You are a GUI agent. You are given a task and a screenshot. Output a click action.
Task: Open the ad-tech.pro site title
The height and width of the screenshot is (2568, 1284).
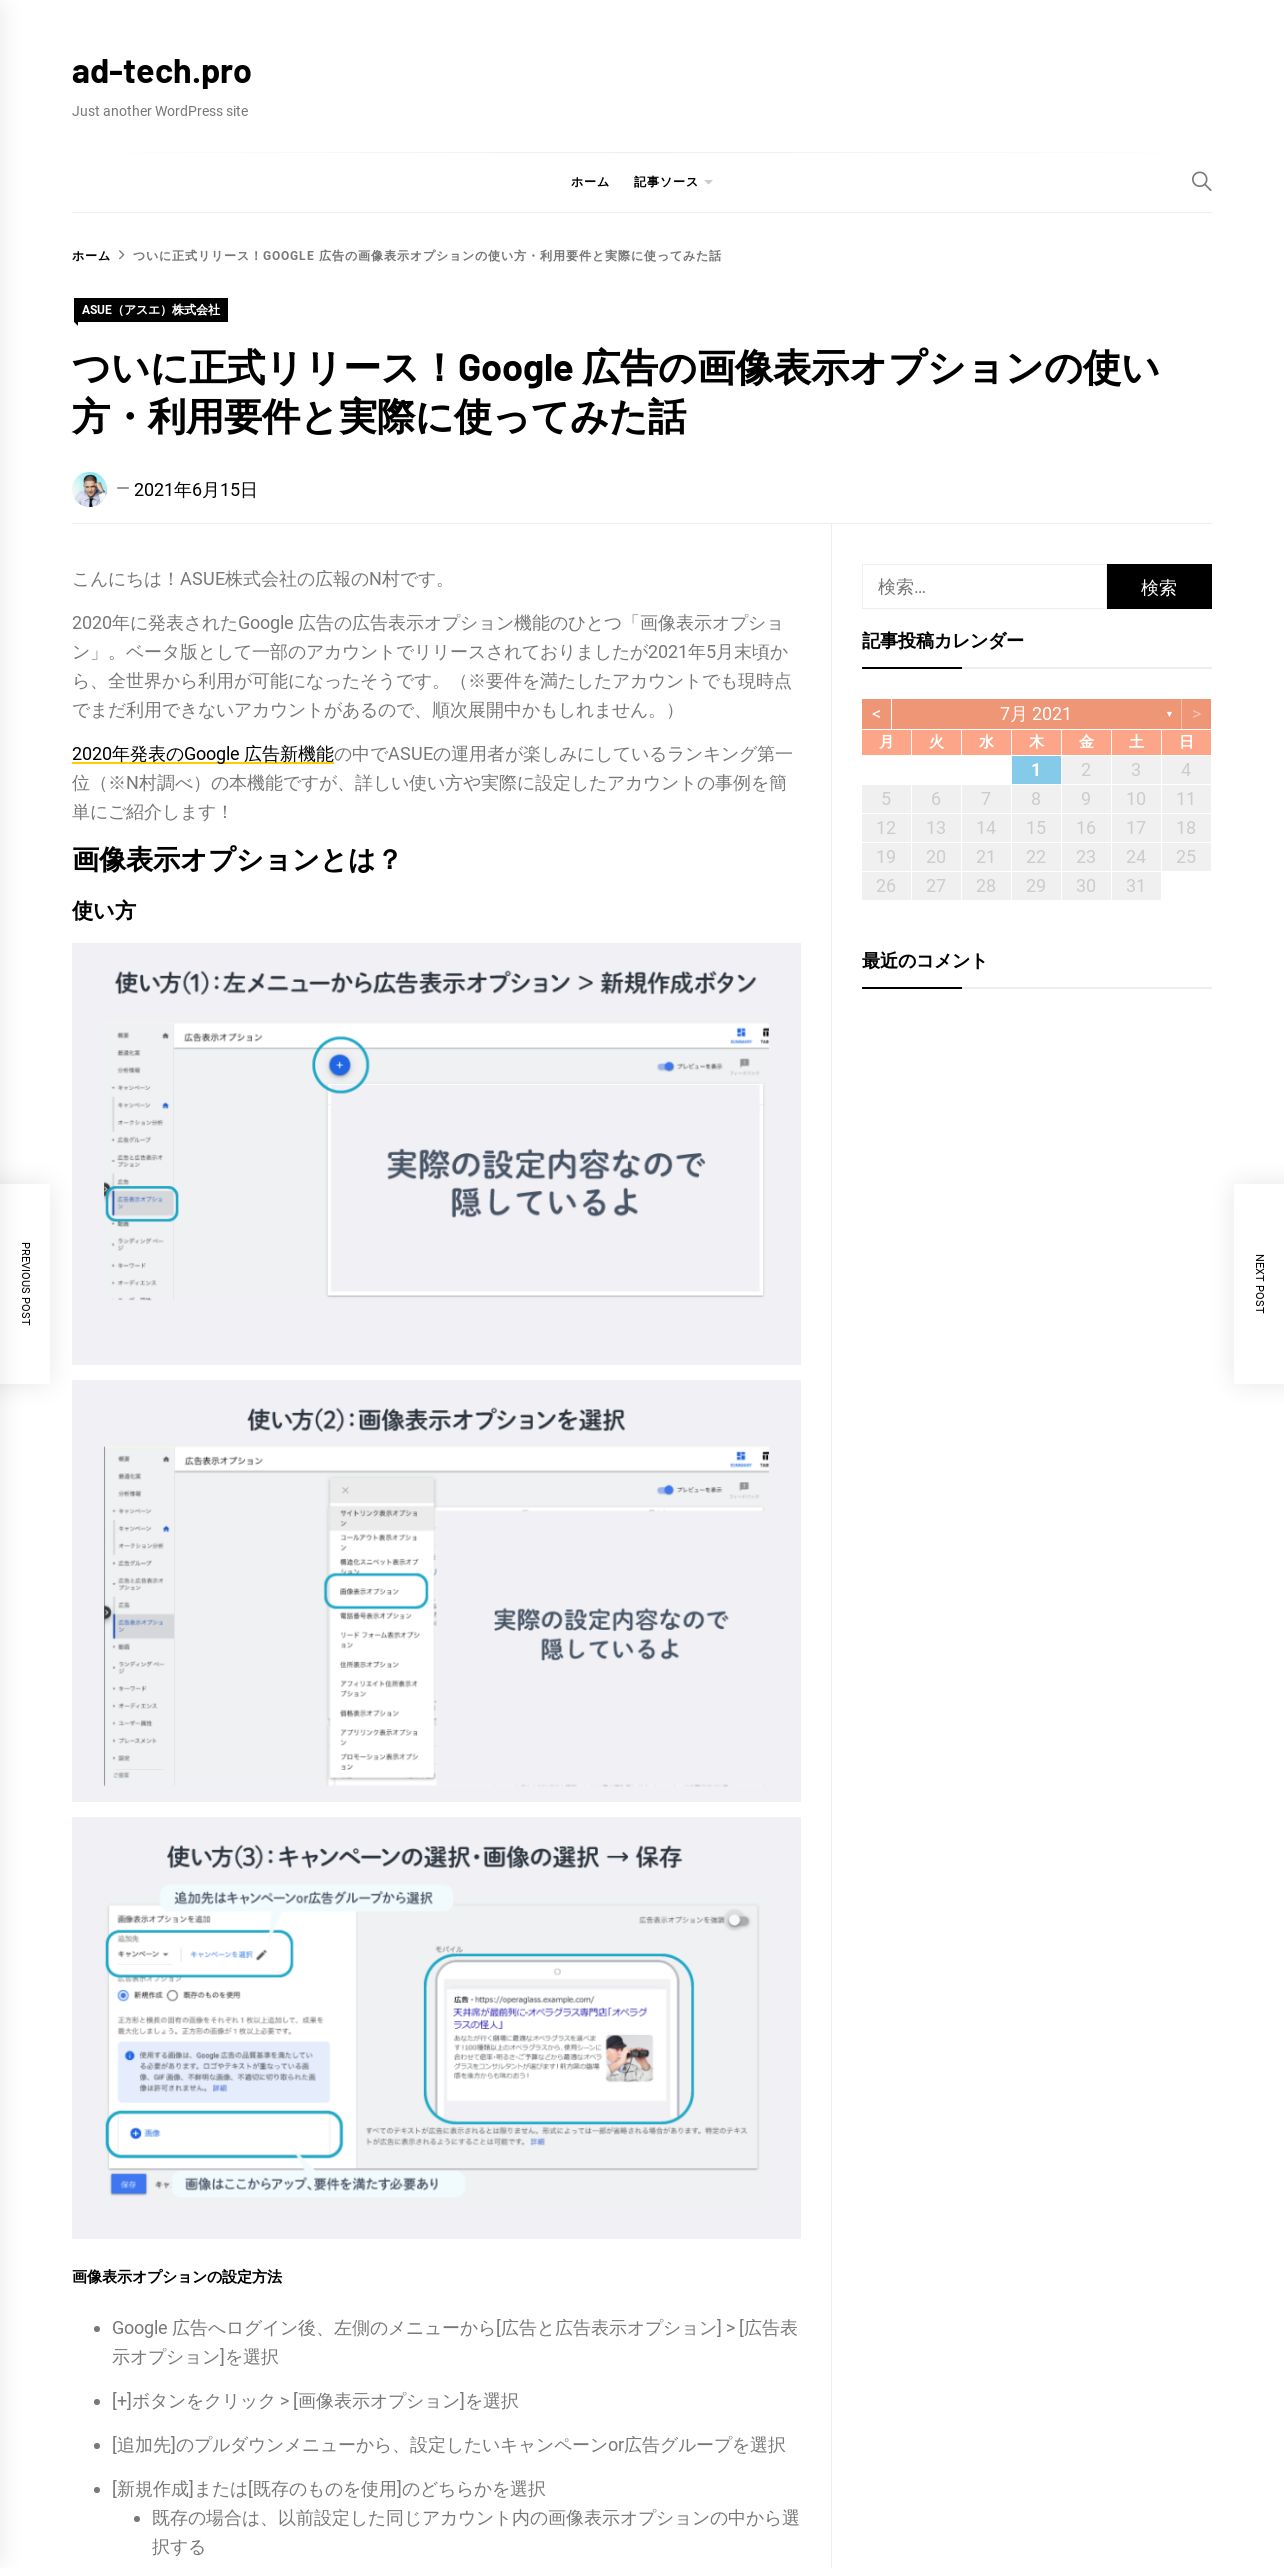tap(161, 72)
